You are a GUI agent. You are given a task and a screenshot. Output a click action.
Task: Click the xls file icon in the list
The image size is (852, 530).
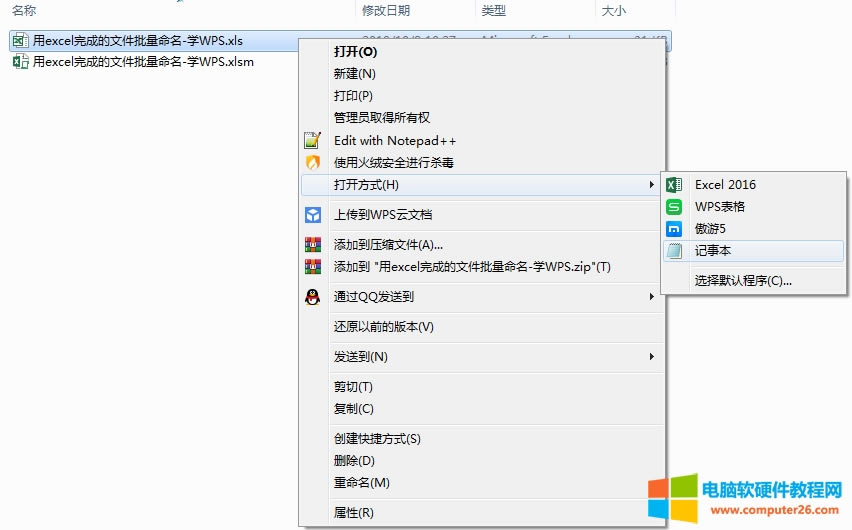(20, 41)
